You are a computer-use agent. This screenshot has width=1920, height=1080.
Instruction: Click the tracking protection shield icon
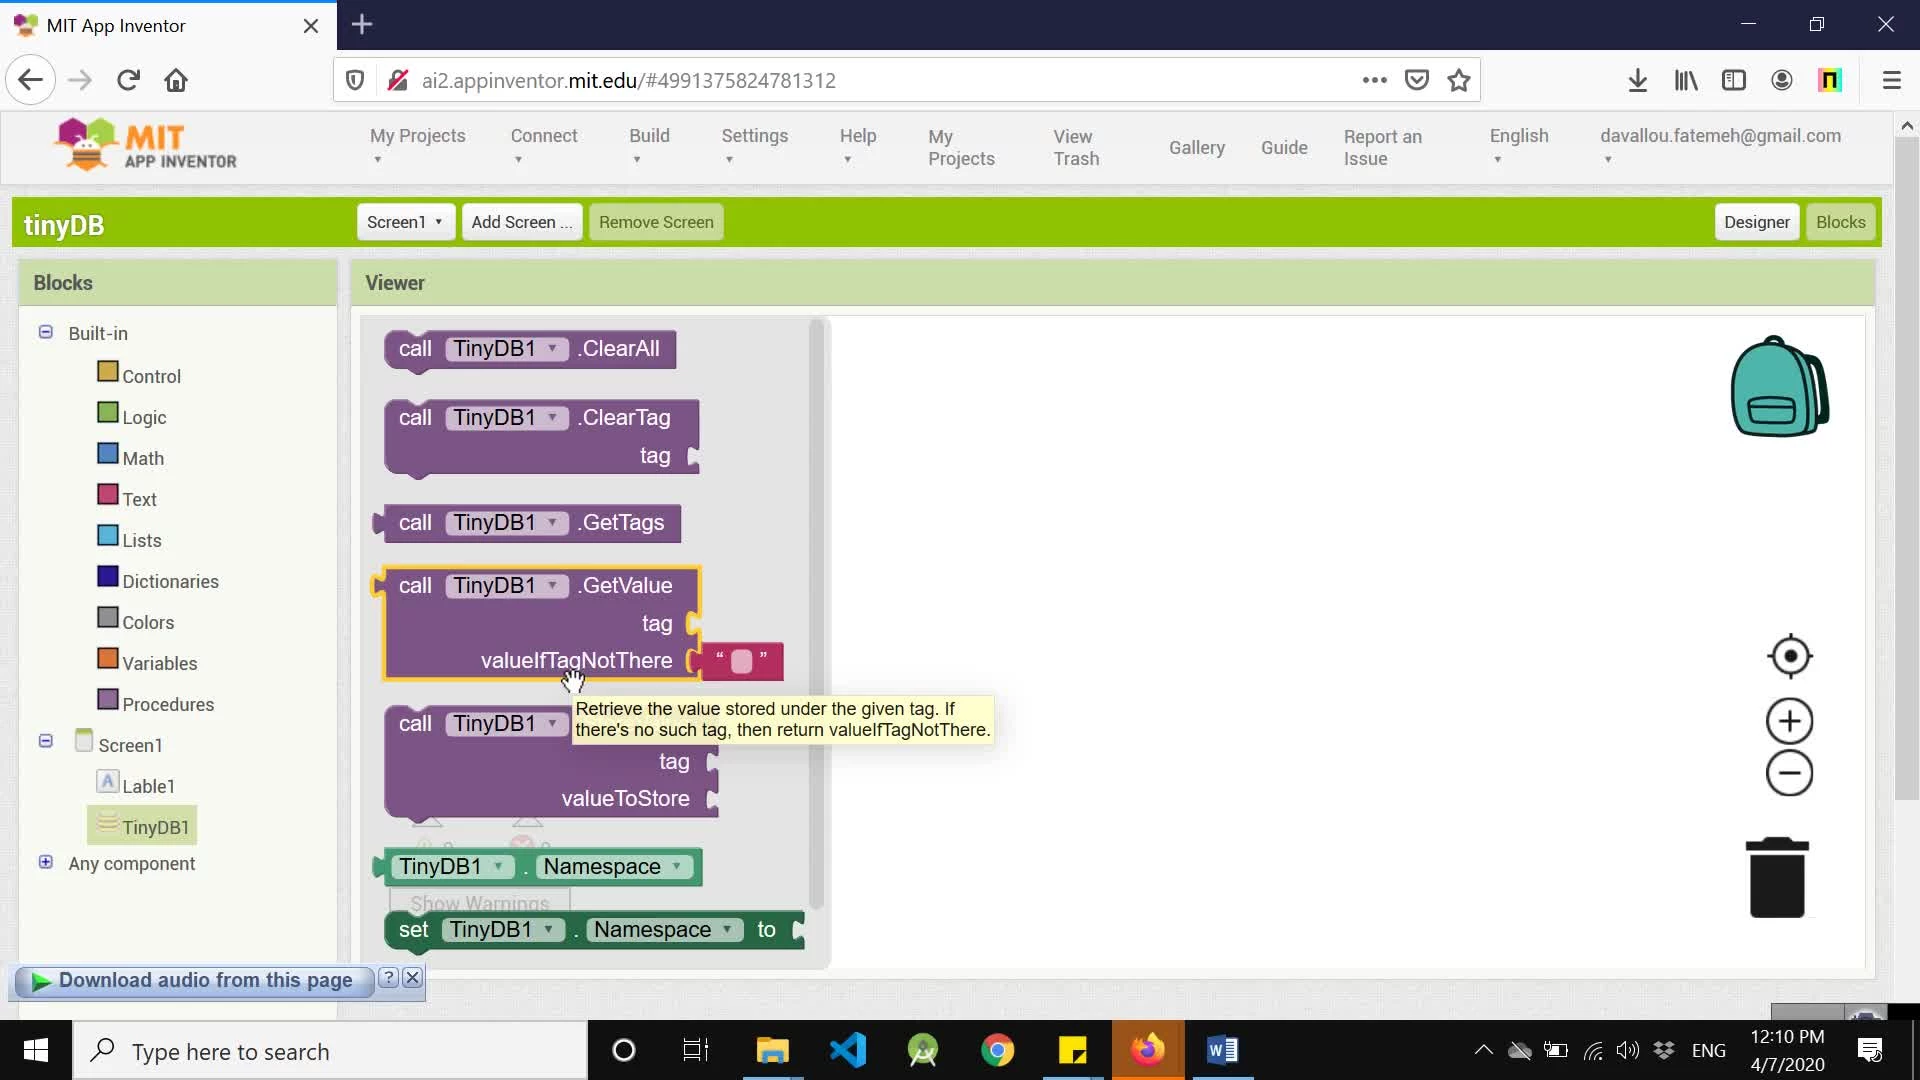355,80
